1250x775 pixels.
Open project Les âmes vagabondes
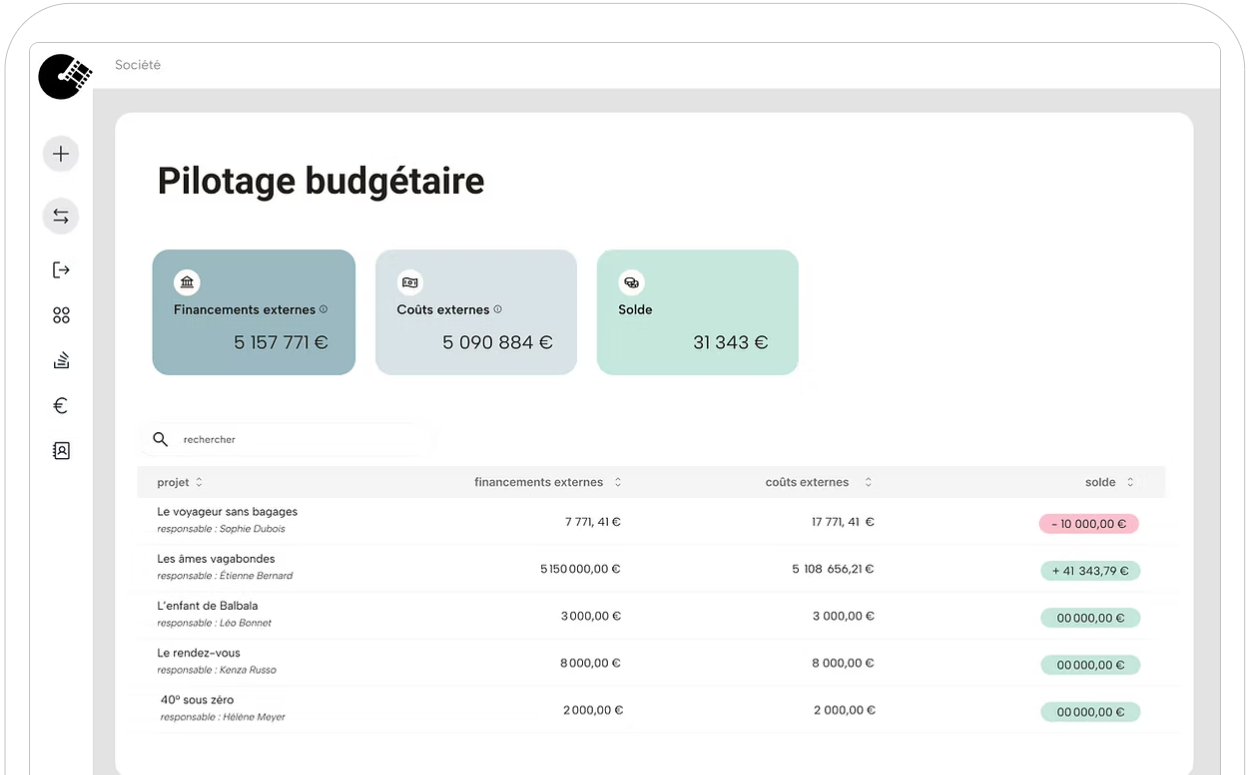click(x=216, y=559)
